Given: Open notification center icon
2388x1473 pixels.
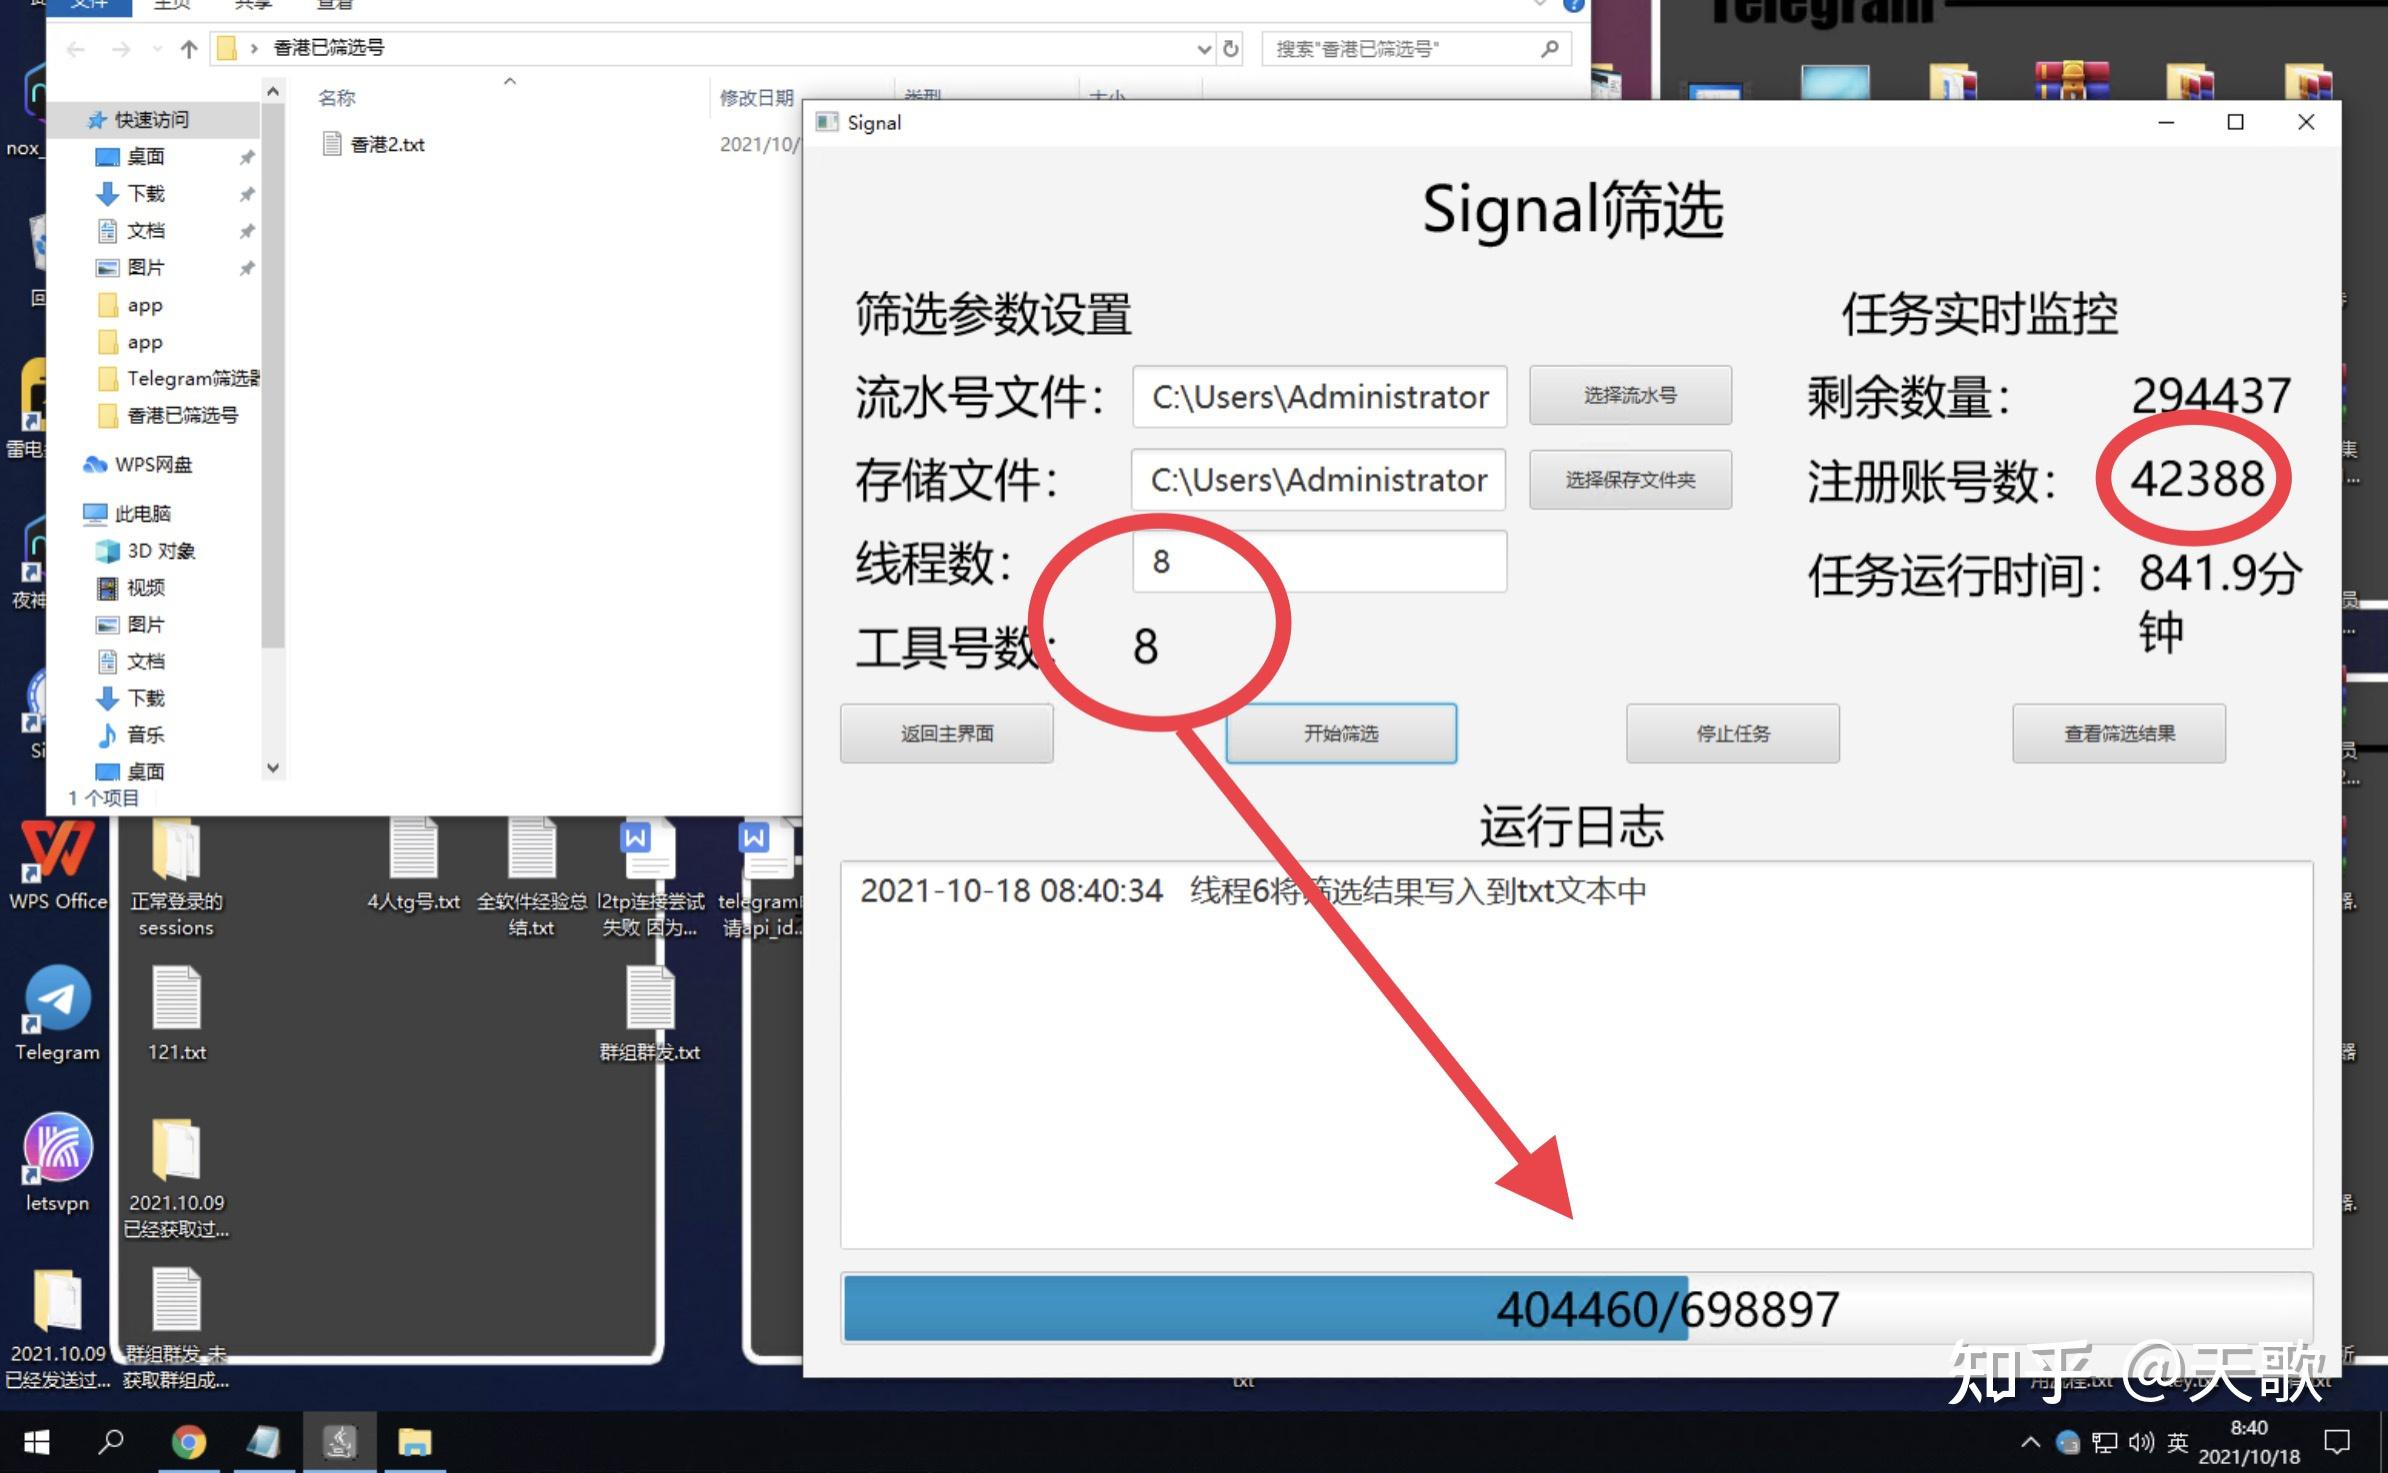Looking at the screenshot, I should tap(2337, 1442).
